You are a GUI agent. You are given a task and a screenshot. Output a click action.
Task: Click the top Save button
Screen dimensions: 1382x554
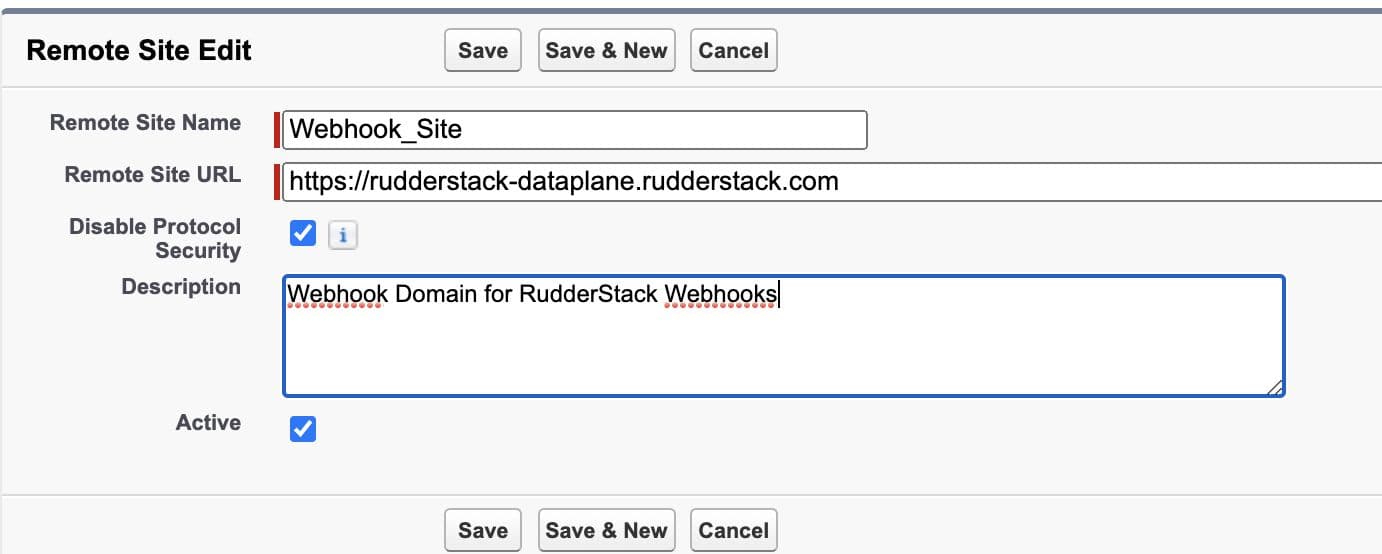(483, 51)
